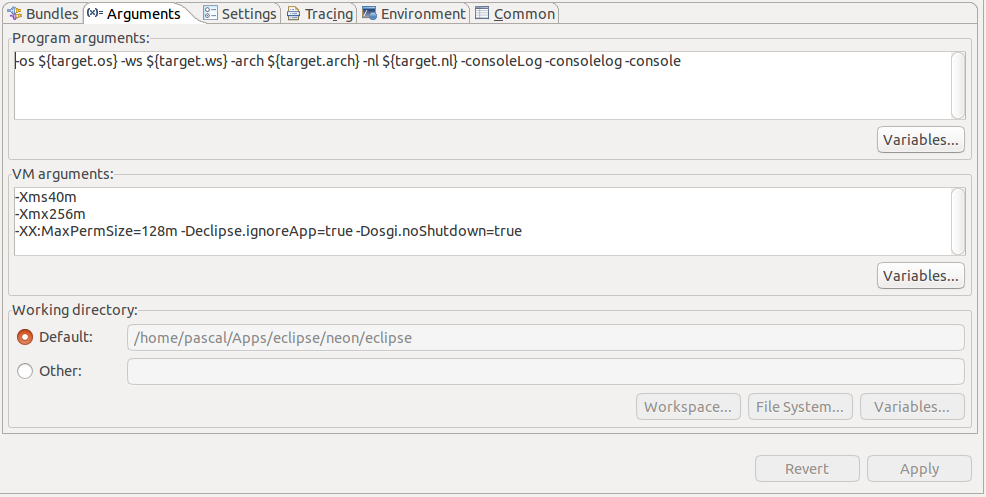Open Variables for Program arguments

(x=920, y=139)
